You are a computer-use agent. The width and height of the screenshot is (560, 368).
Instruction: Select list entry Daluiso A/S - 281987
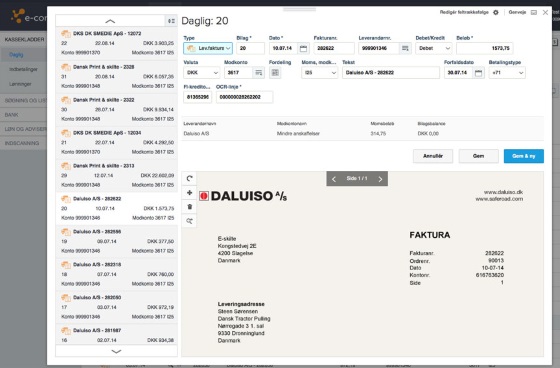point(116,335)
